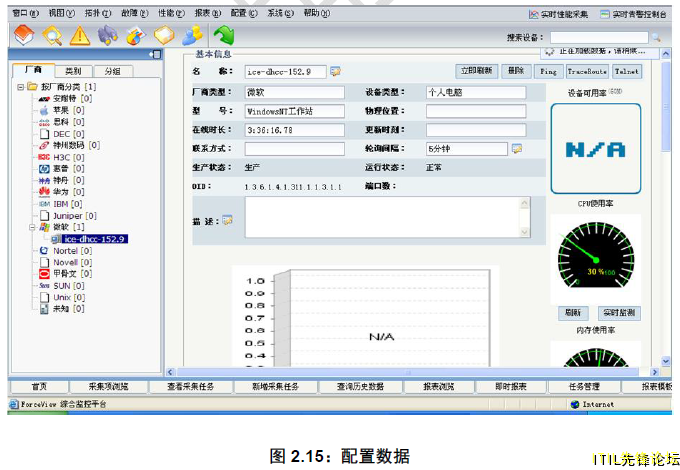This screenshot has height=470, width=680.
Task: Open 实时告警控制台 shortcut
Action: click(634, 14)
